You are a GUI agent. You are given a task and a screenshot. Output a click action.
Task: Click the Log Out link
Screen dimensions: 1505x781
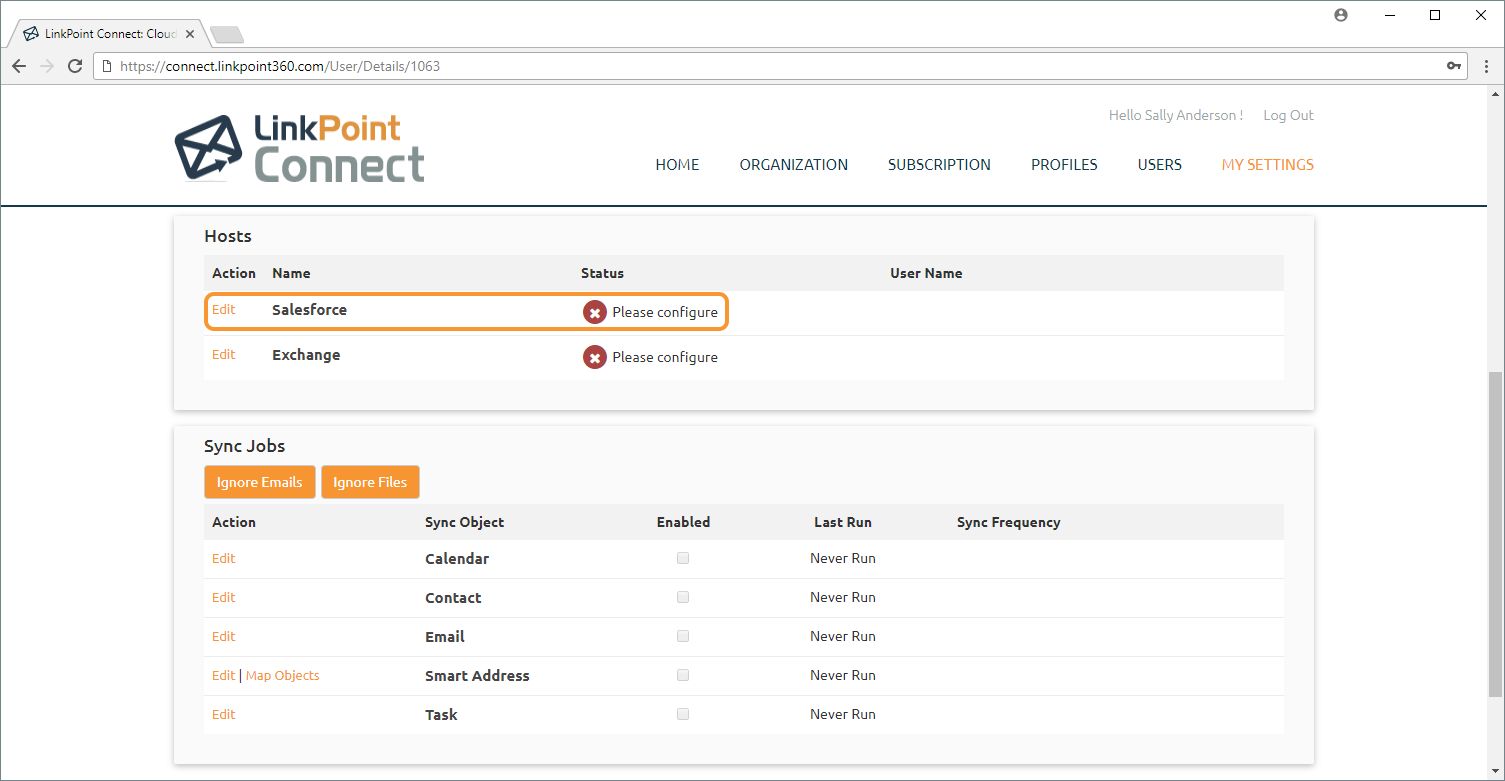pyautogui.click(x=1288, y=115)
